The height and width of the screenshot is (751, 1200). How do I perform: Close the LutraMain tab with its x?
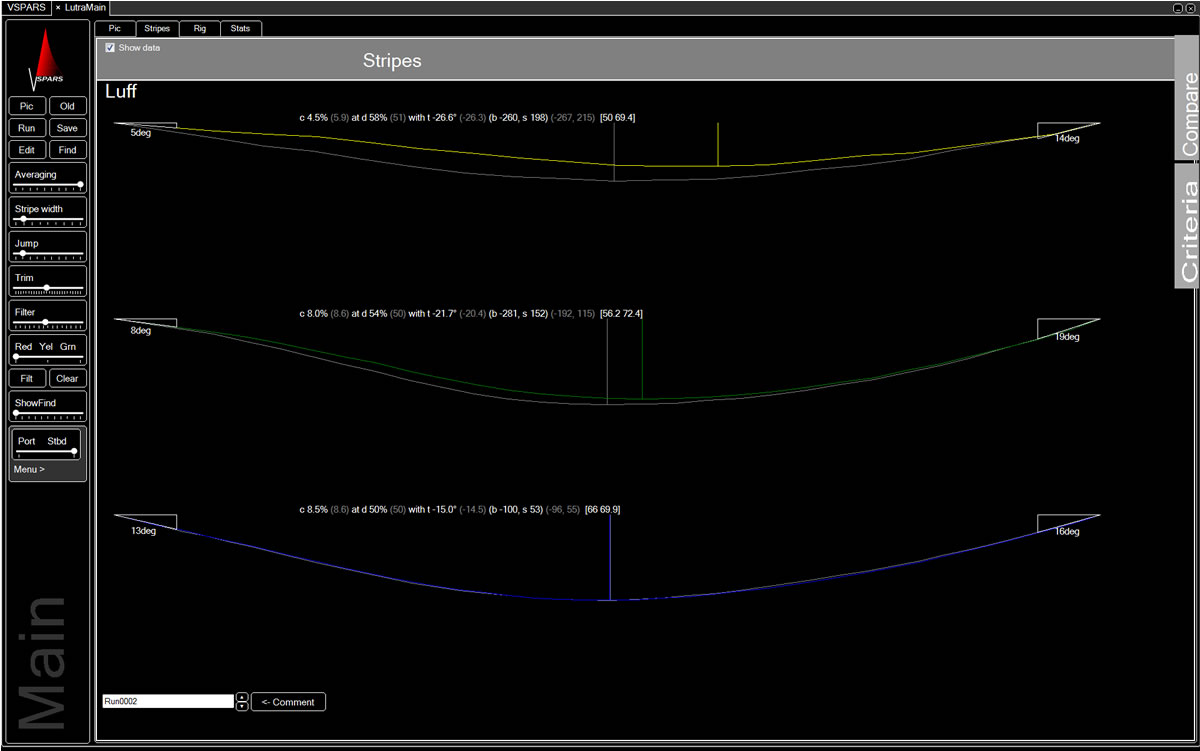coord(57,7)
